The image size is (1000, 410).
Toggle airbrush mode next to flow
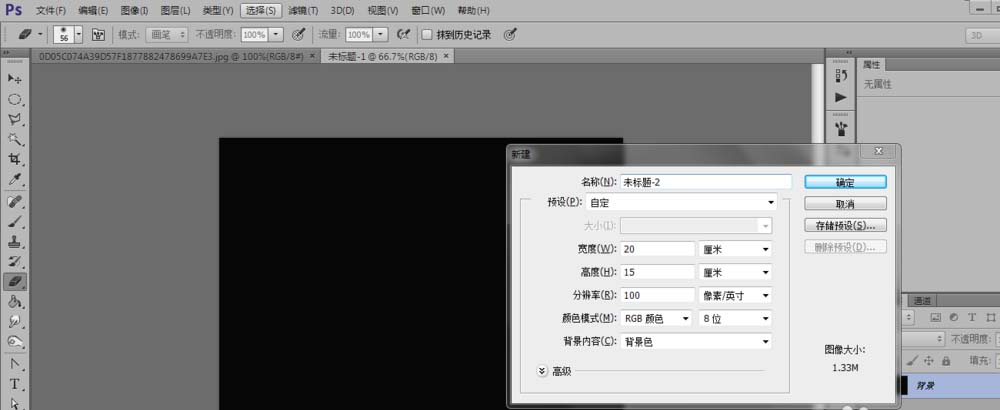(403, 34)
